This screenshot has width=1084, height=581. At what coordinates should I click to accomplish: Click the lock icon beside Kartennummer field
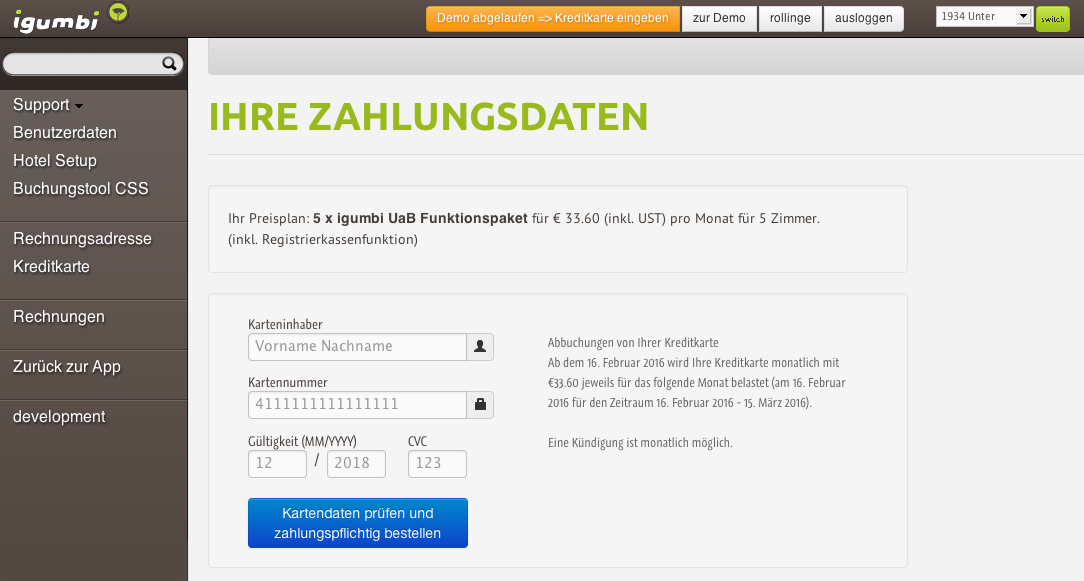tap(479, 404)
